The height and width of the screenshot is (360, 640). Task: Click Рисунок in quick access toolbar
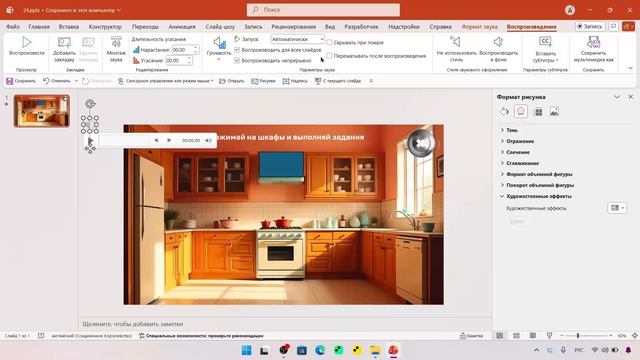pyautogui.click(x=263, y=81)
